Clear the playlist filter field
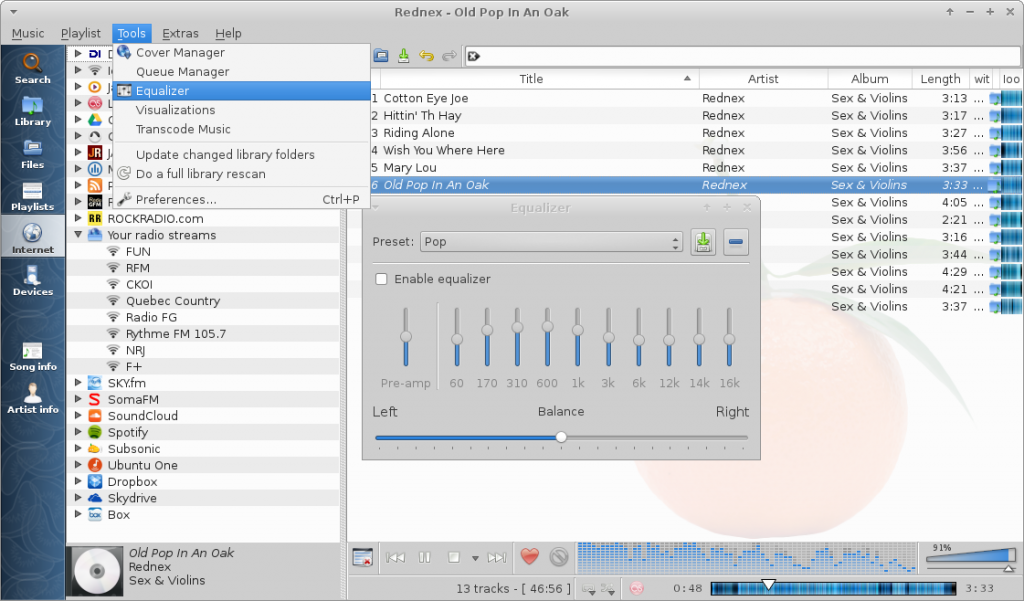The image size is (1024, 601). [474, 56]
